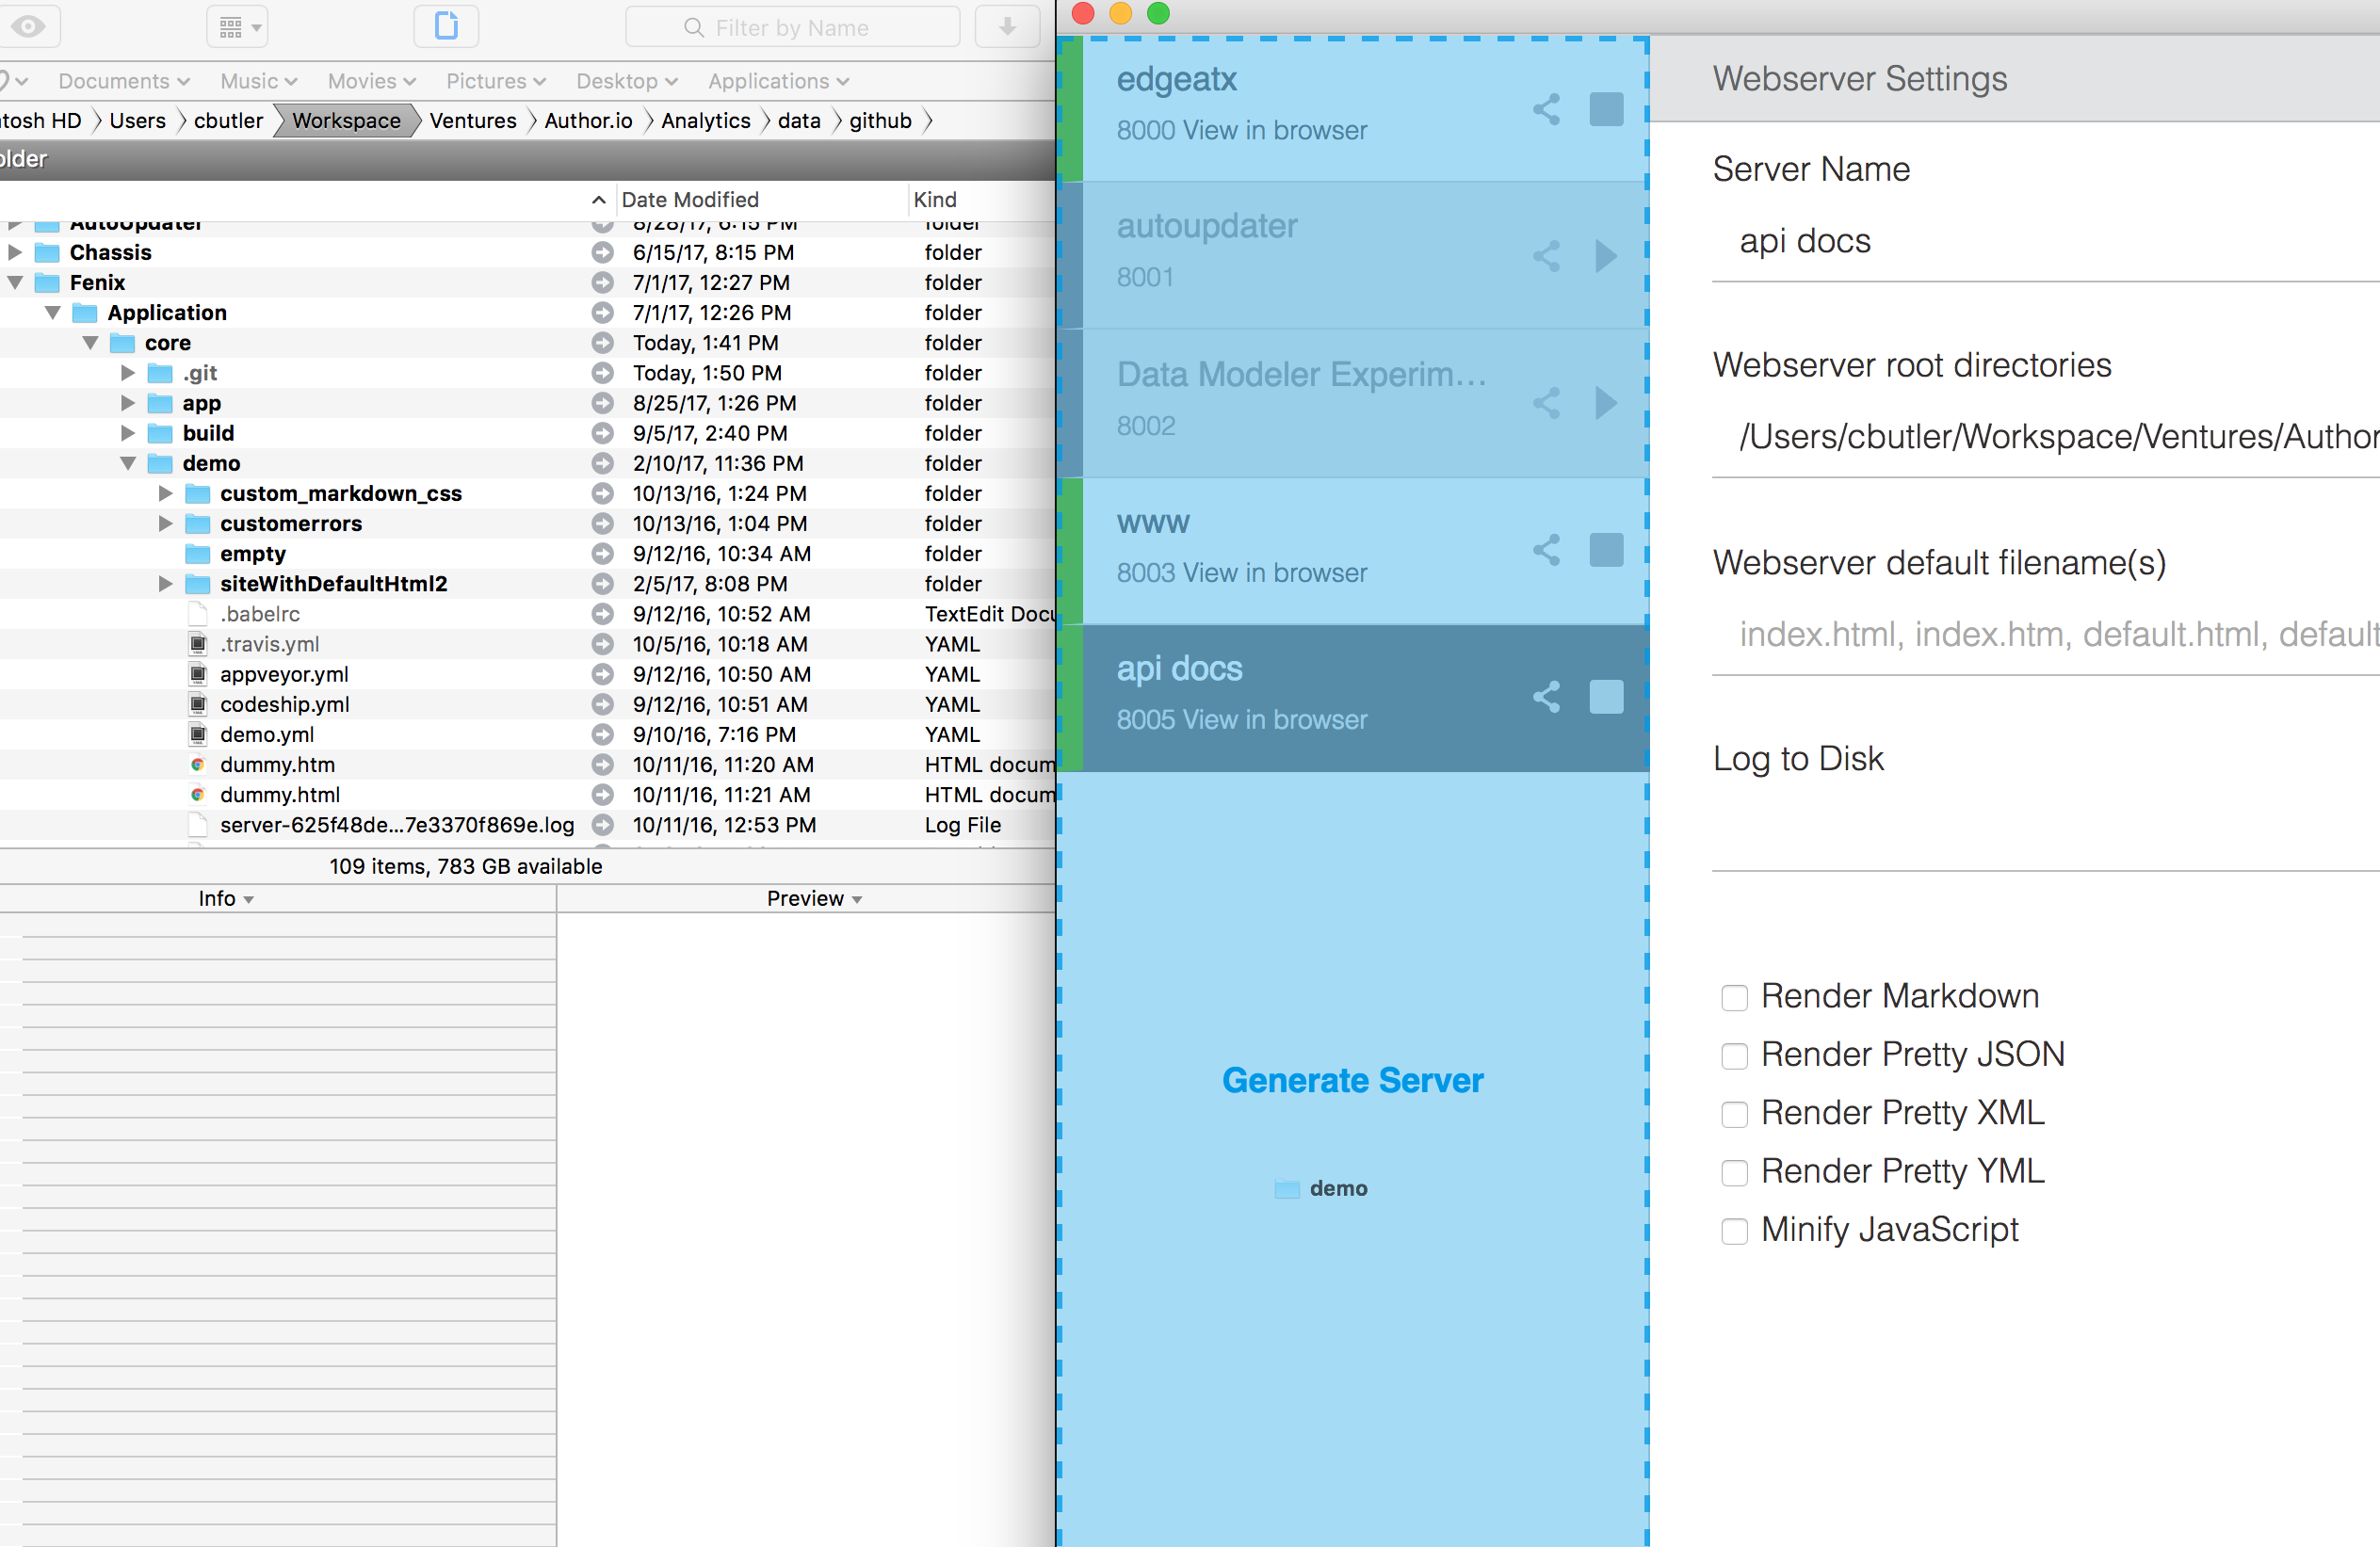
Task: Stop the www server
Action: coord(1605,549)
